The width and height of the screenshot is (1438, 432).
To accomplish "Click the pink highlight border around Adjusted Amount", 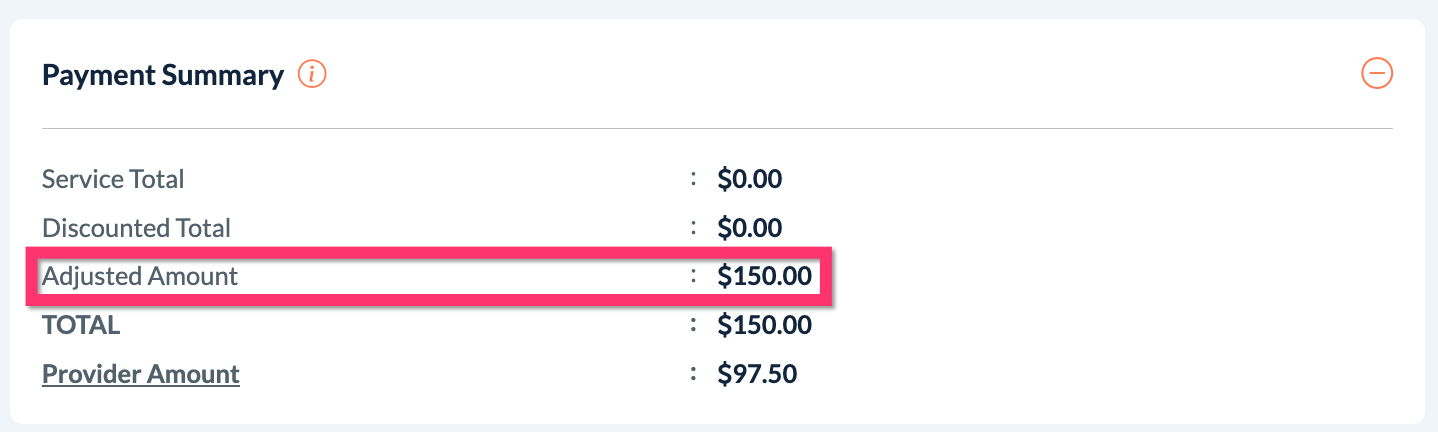I will click(x=430, y=252).
